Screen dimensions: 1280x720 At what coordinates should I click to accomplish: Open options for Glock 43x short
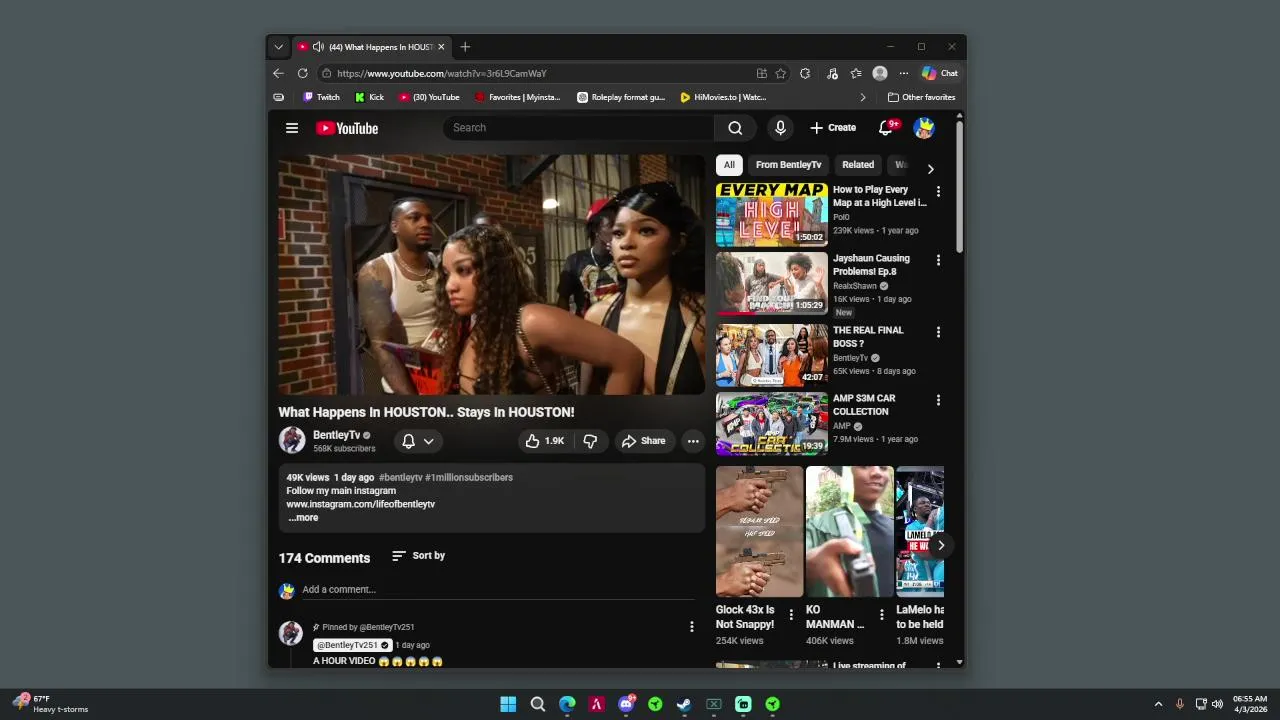pos(791,615)
